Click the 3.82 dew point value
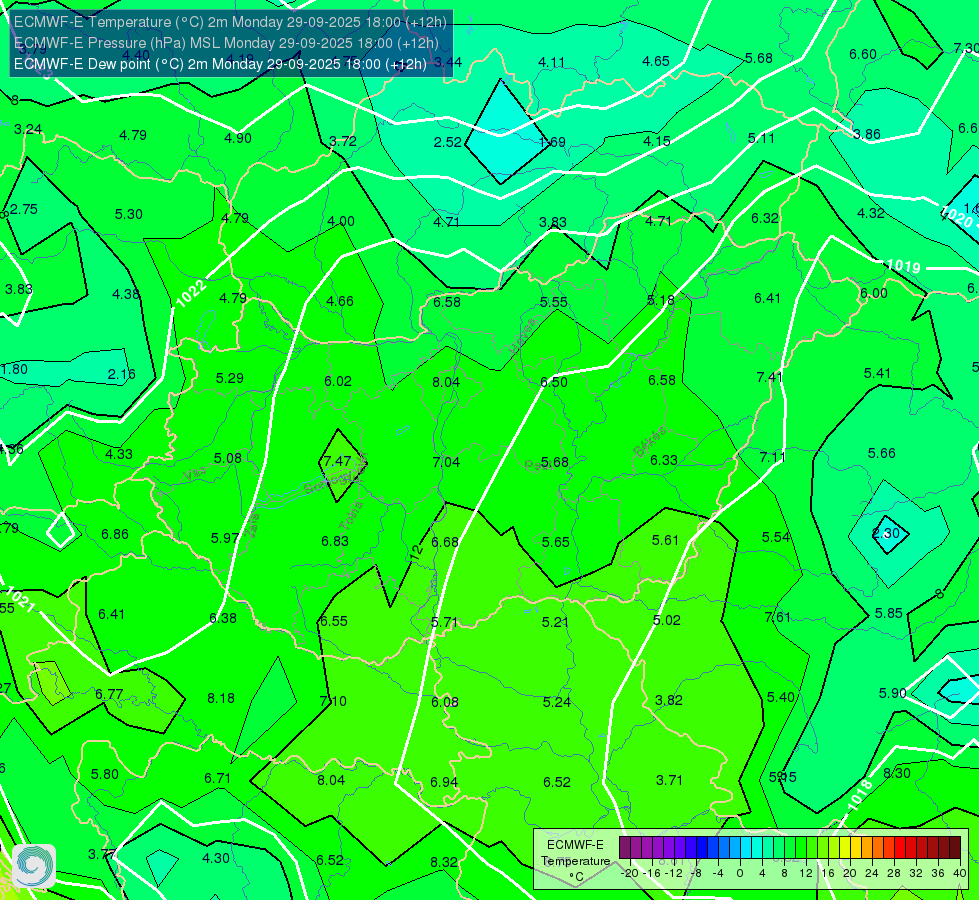The height and width of the screenshot is (900, 979). click(x=669, y=700)
